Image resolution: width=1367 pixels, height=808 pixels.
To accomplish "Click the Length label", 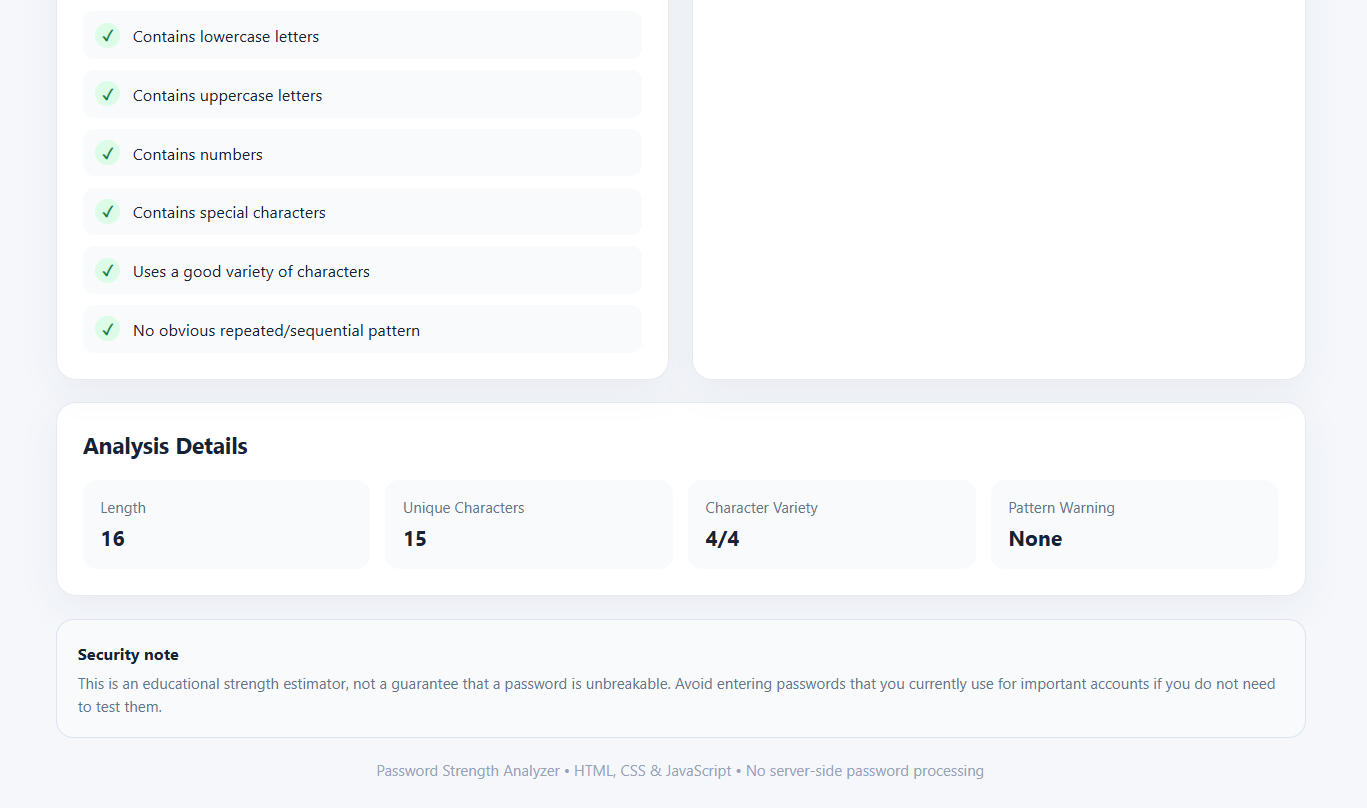I will pos(123,508).
